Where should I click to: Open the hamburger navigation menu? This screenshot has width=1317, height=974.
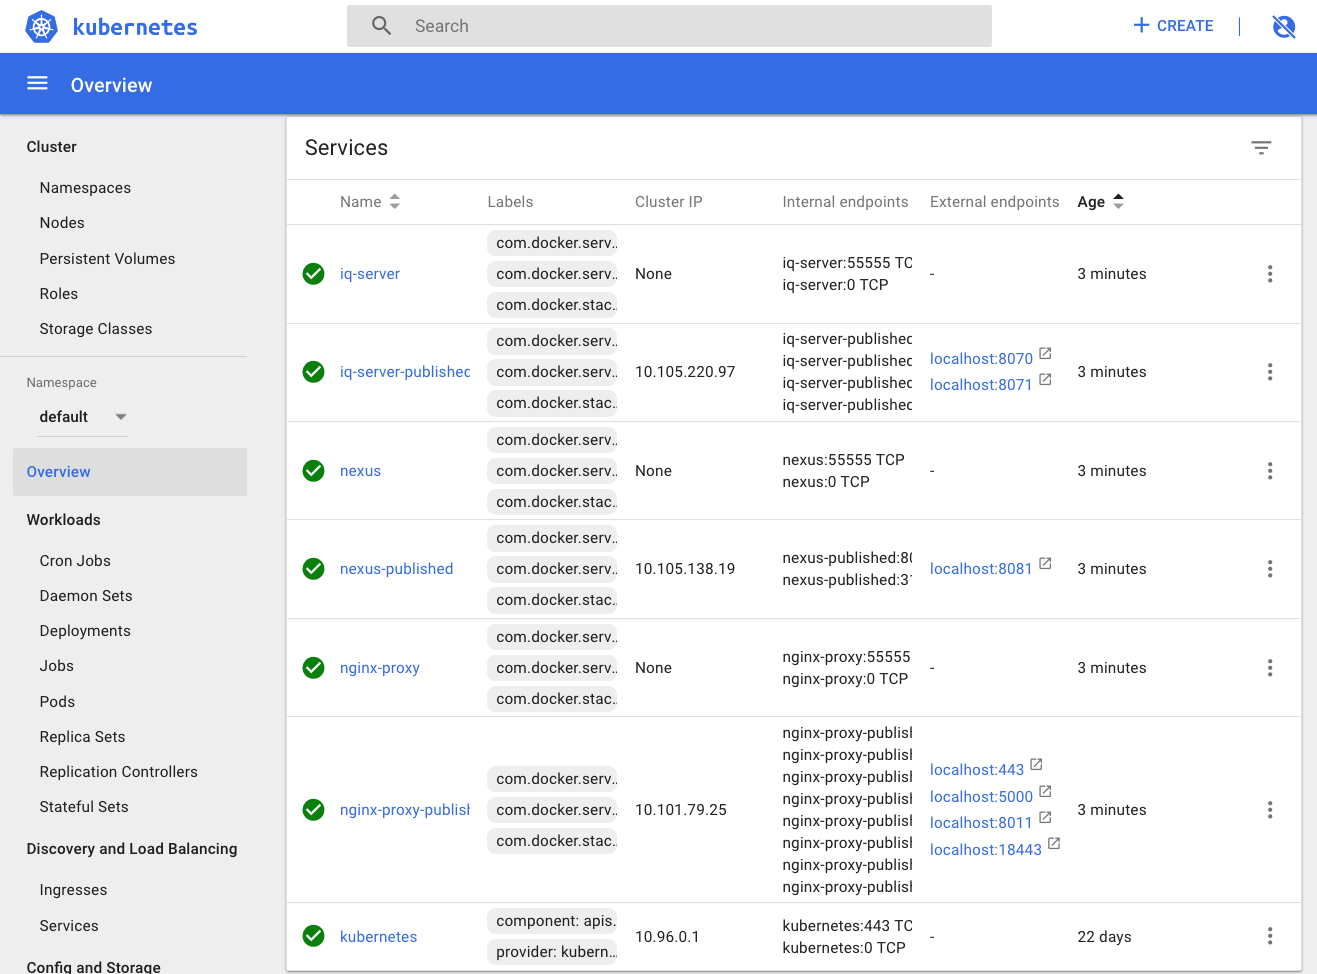point(37,84)
